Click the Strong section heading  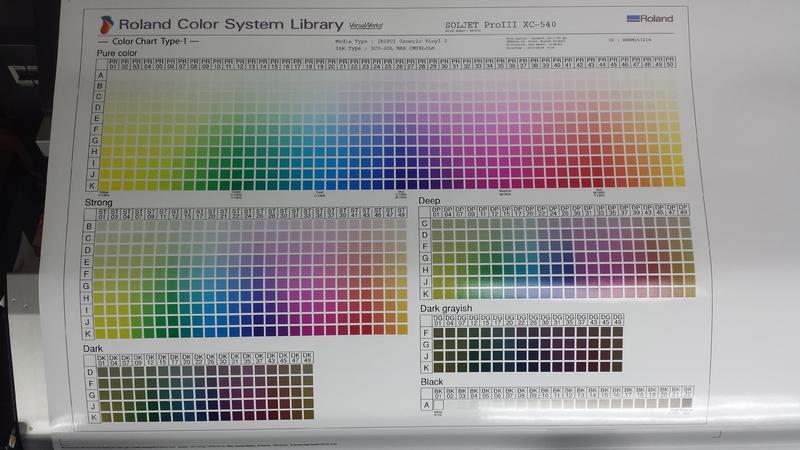coord(98,203)
